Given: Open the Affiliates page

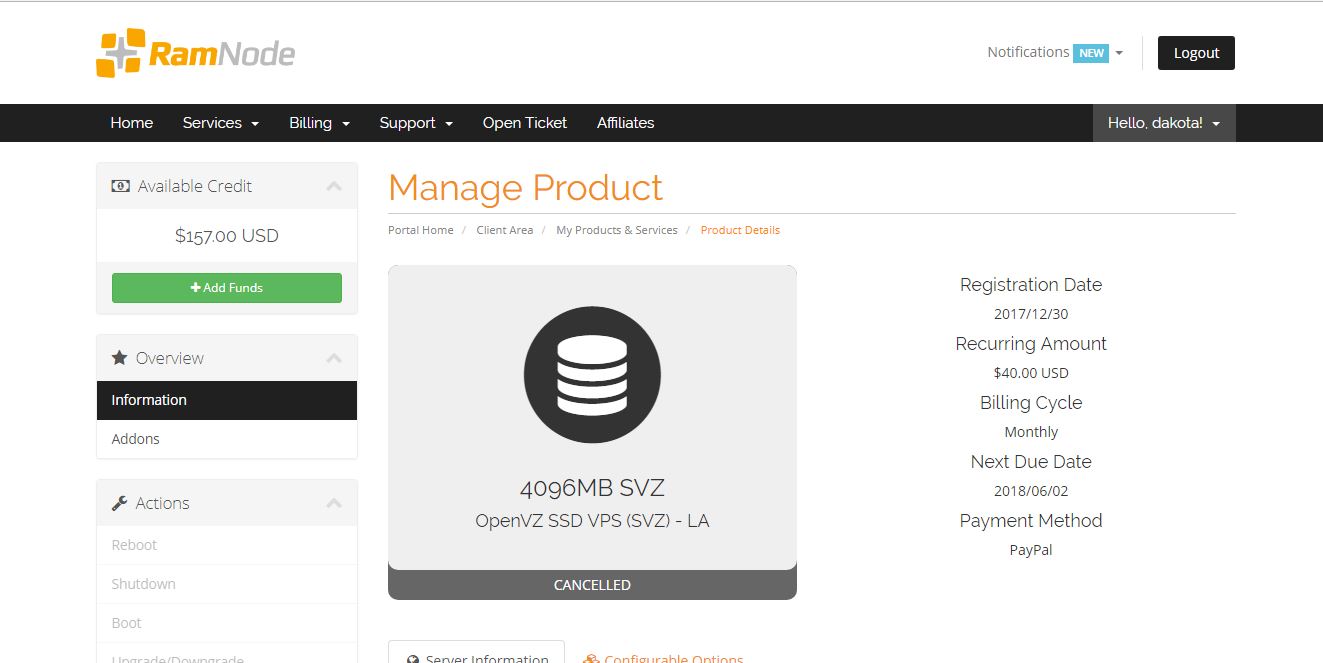Looking at the screenshot, I should 626,123.
